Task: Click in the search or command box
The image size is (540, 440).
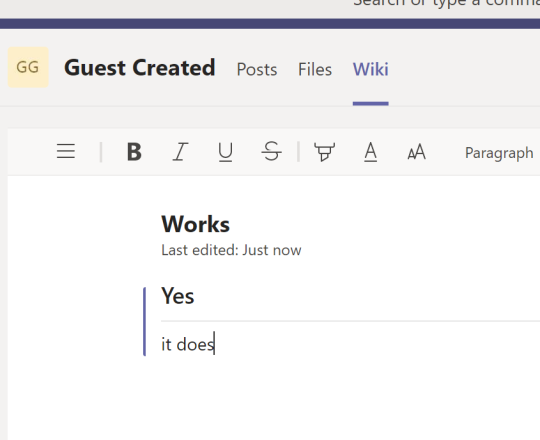Action: coord(446,3)
